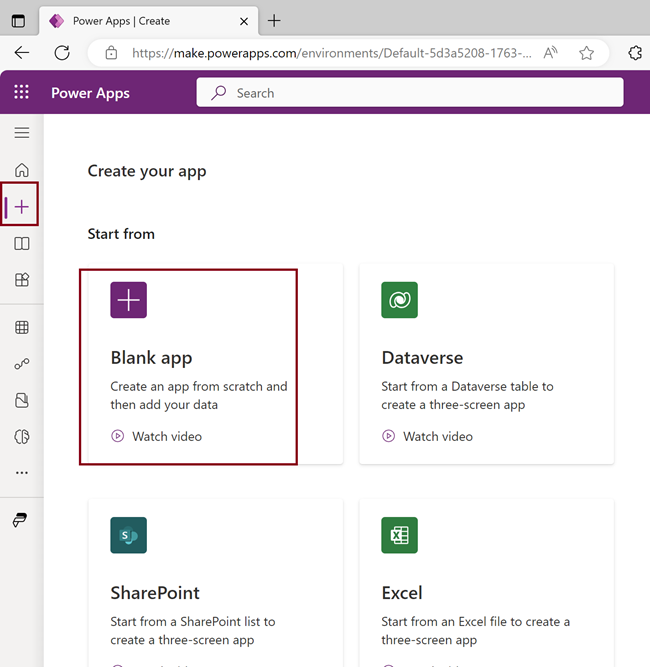Click the purple Blank app plus icon
The image size is (650, 667).
click(128, 300)
